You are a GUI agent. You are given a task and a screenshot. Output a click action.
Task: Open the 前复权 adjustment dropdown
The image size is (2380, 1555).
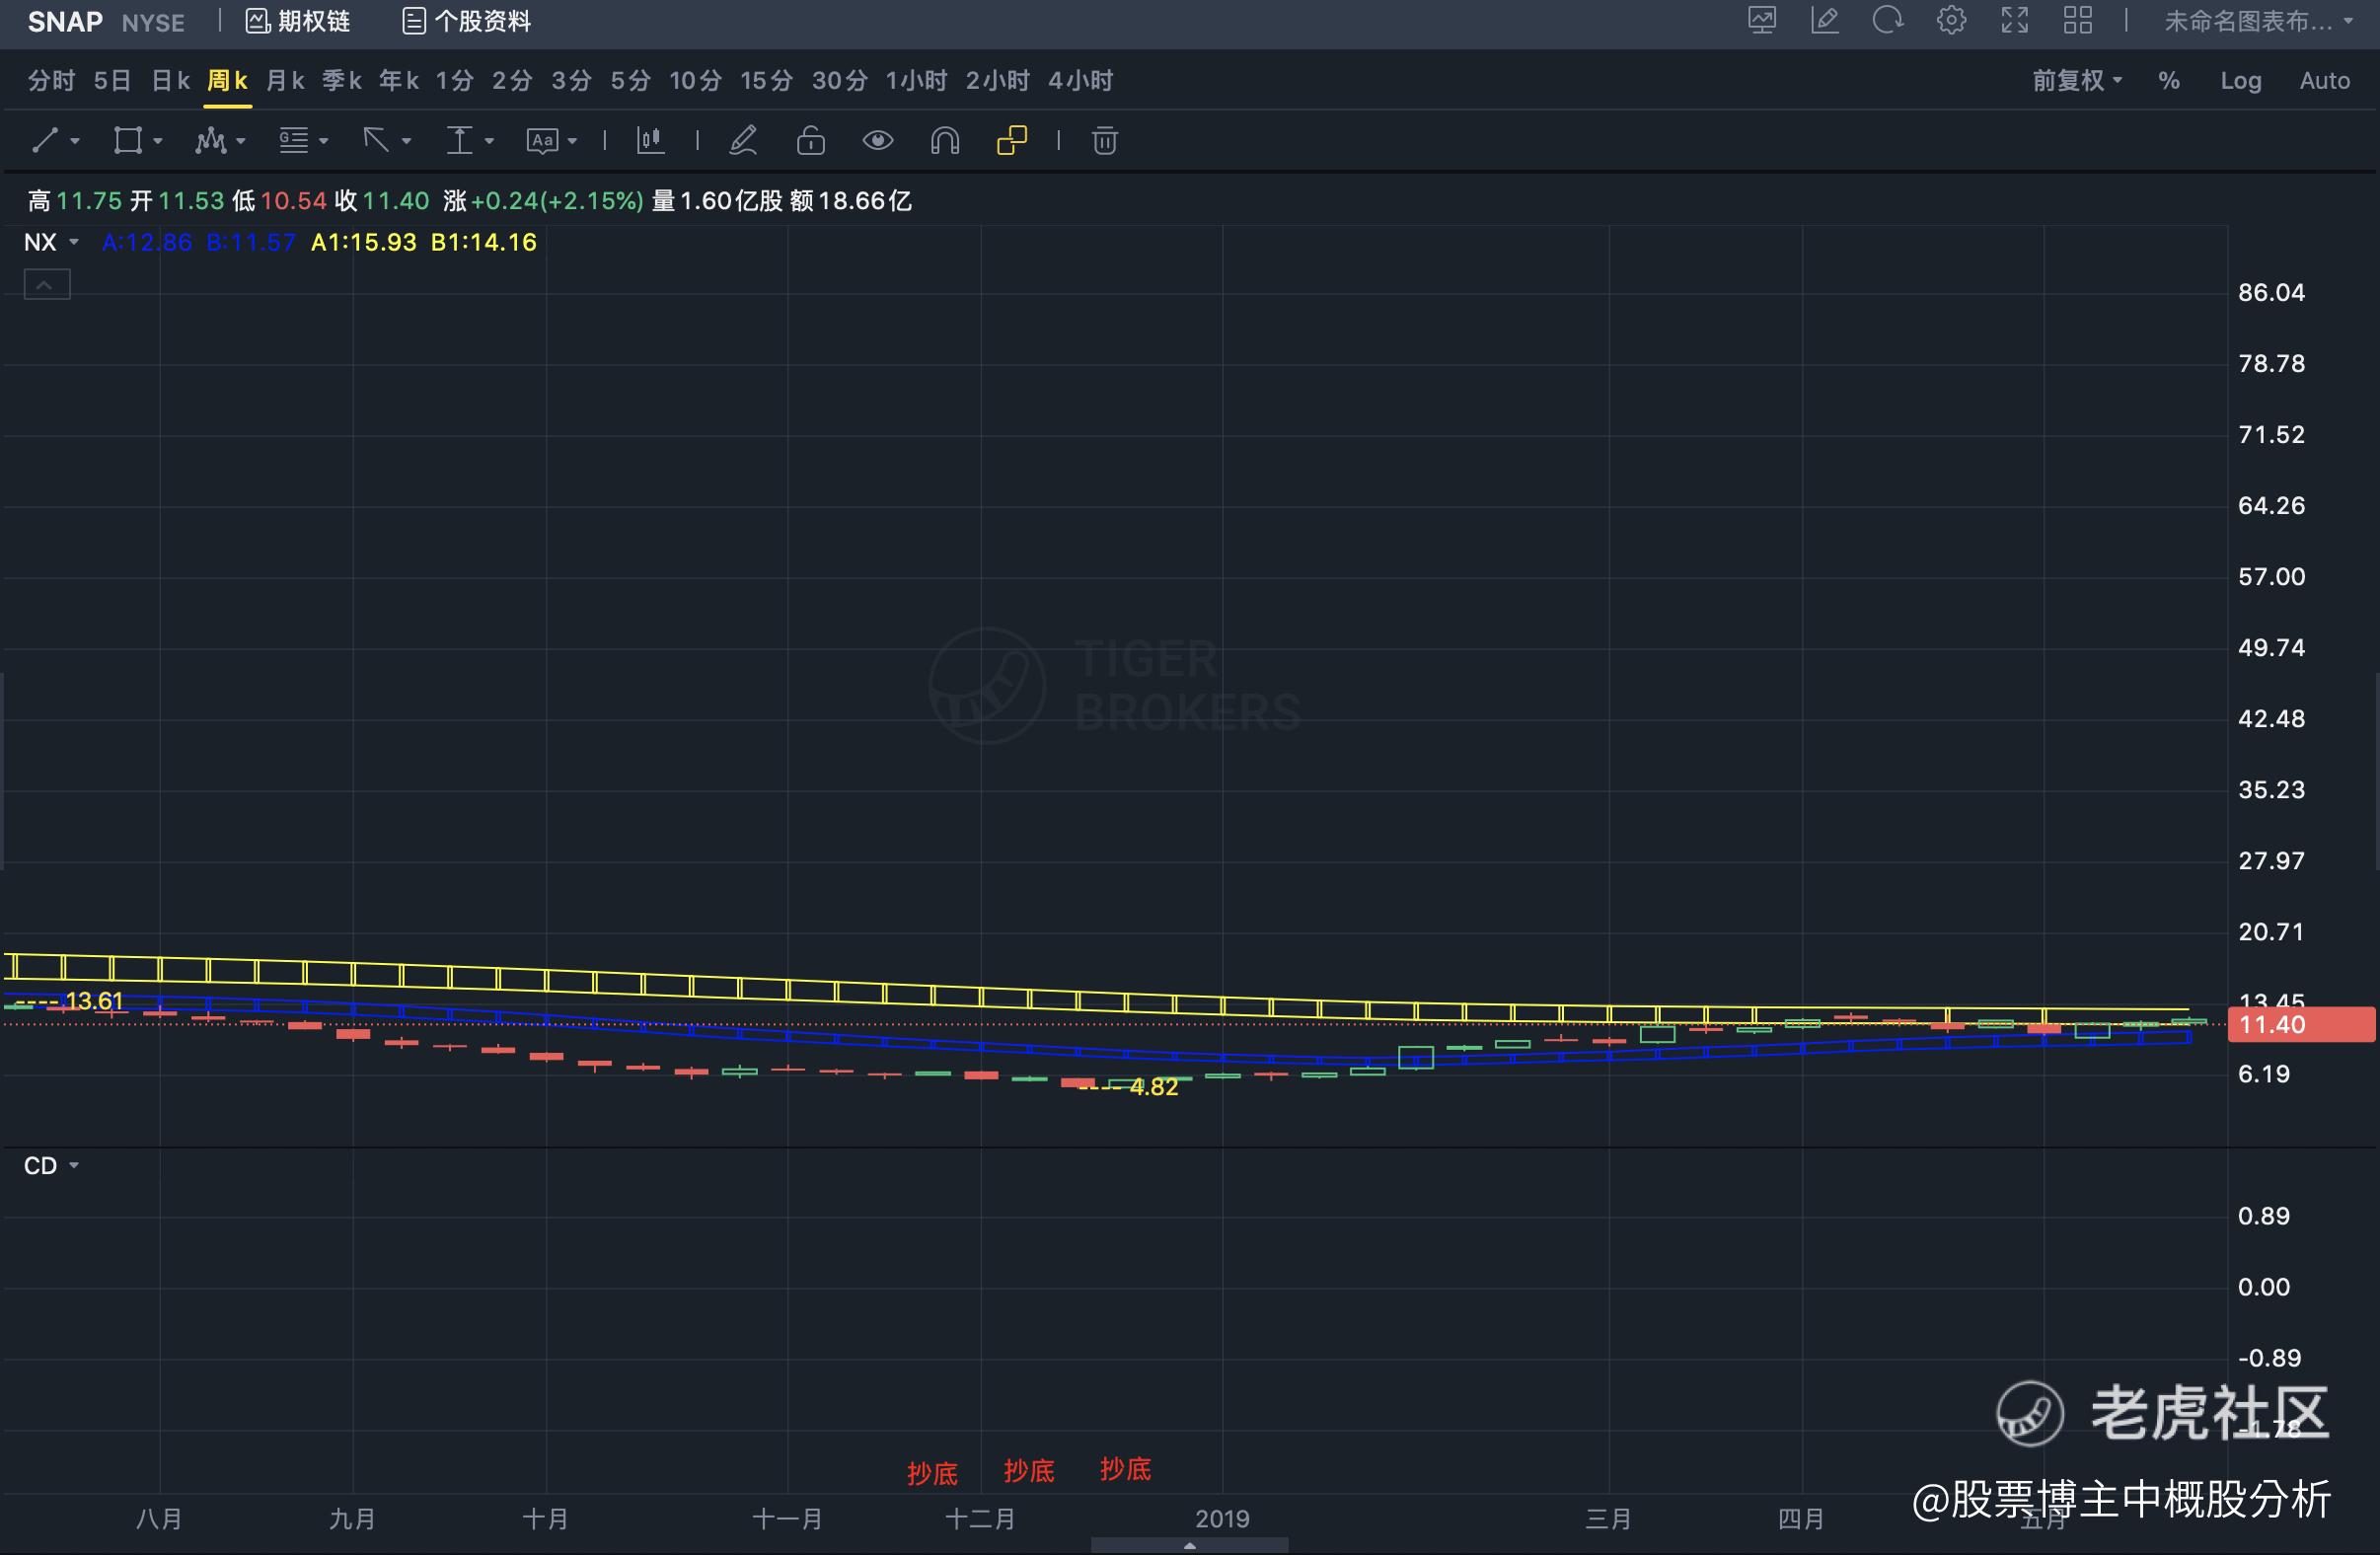(x=2076, y=81)
